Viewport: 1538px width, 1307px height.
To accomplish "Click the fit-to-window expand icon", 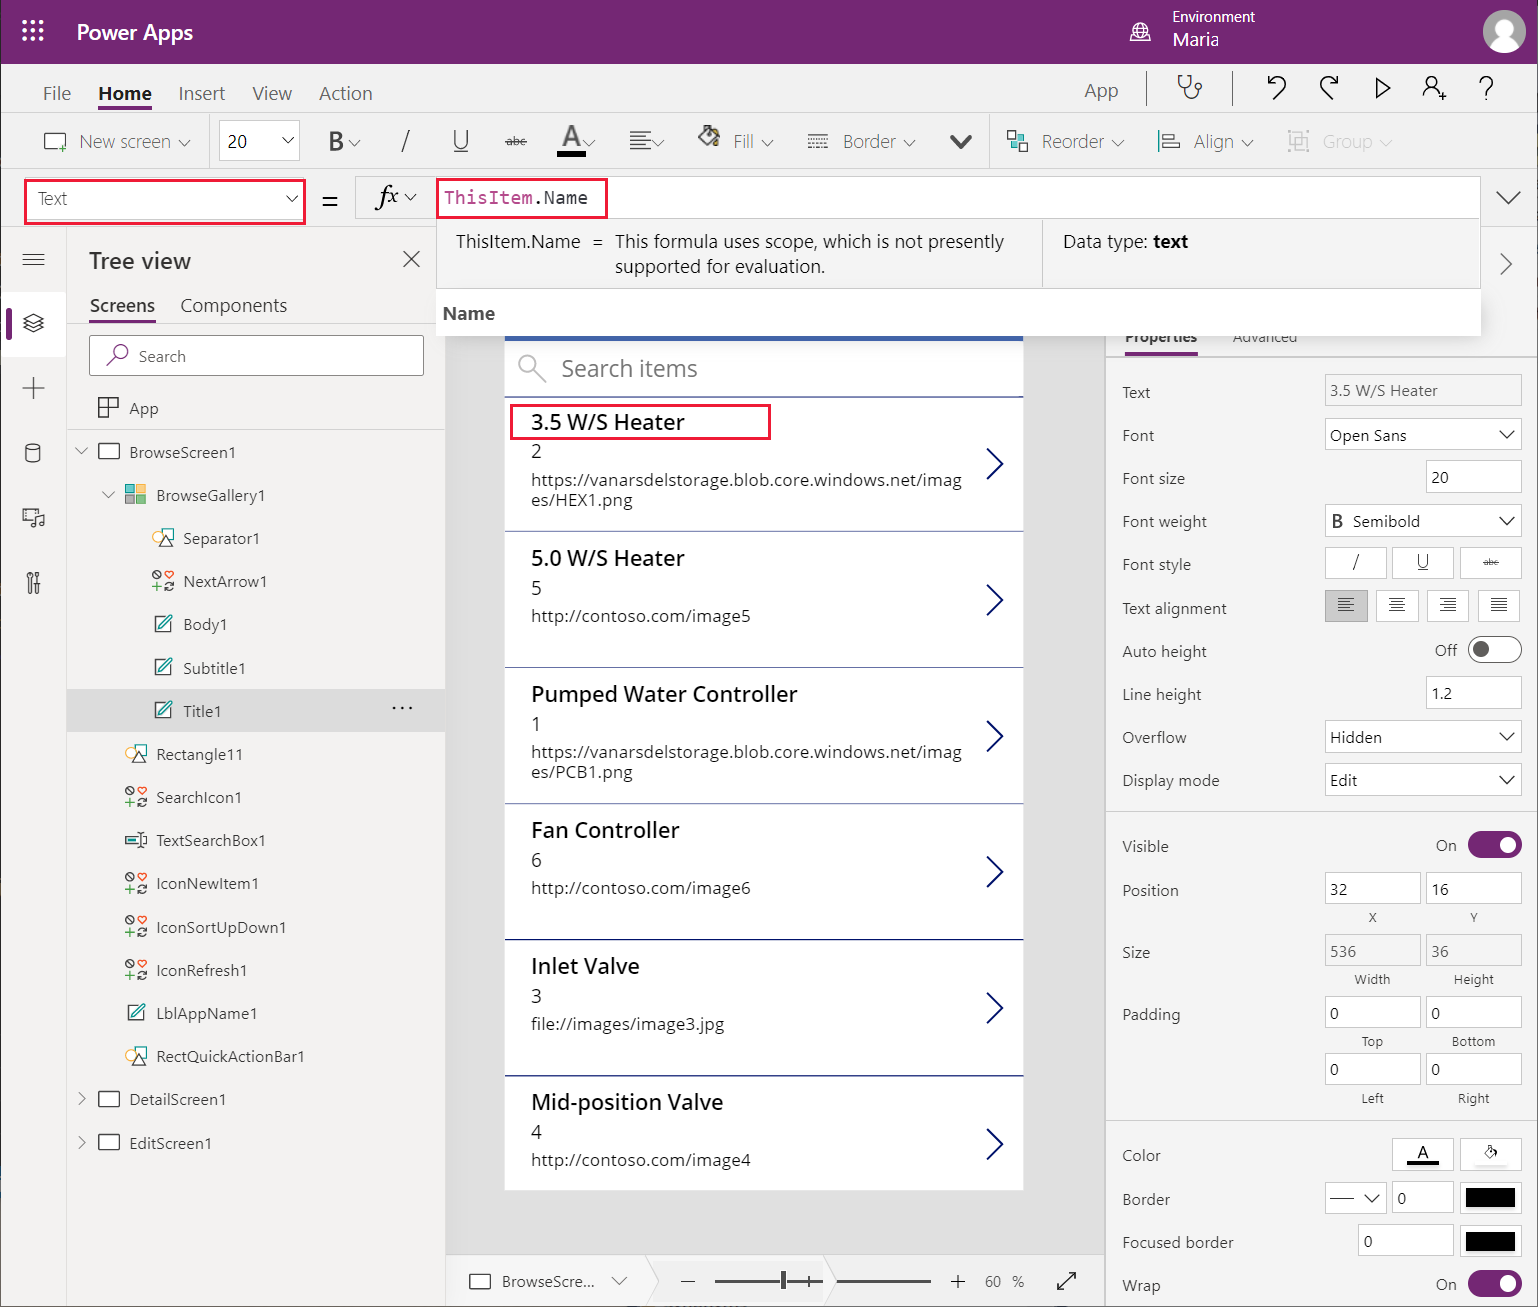I will pos(1066,1281).
